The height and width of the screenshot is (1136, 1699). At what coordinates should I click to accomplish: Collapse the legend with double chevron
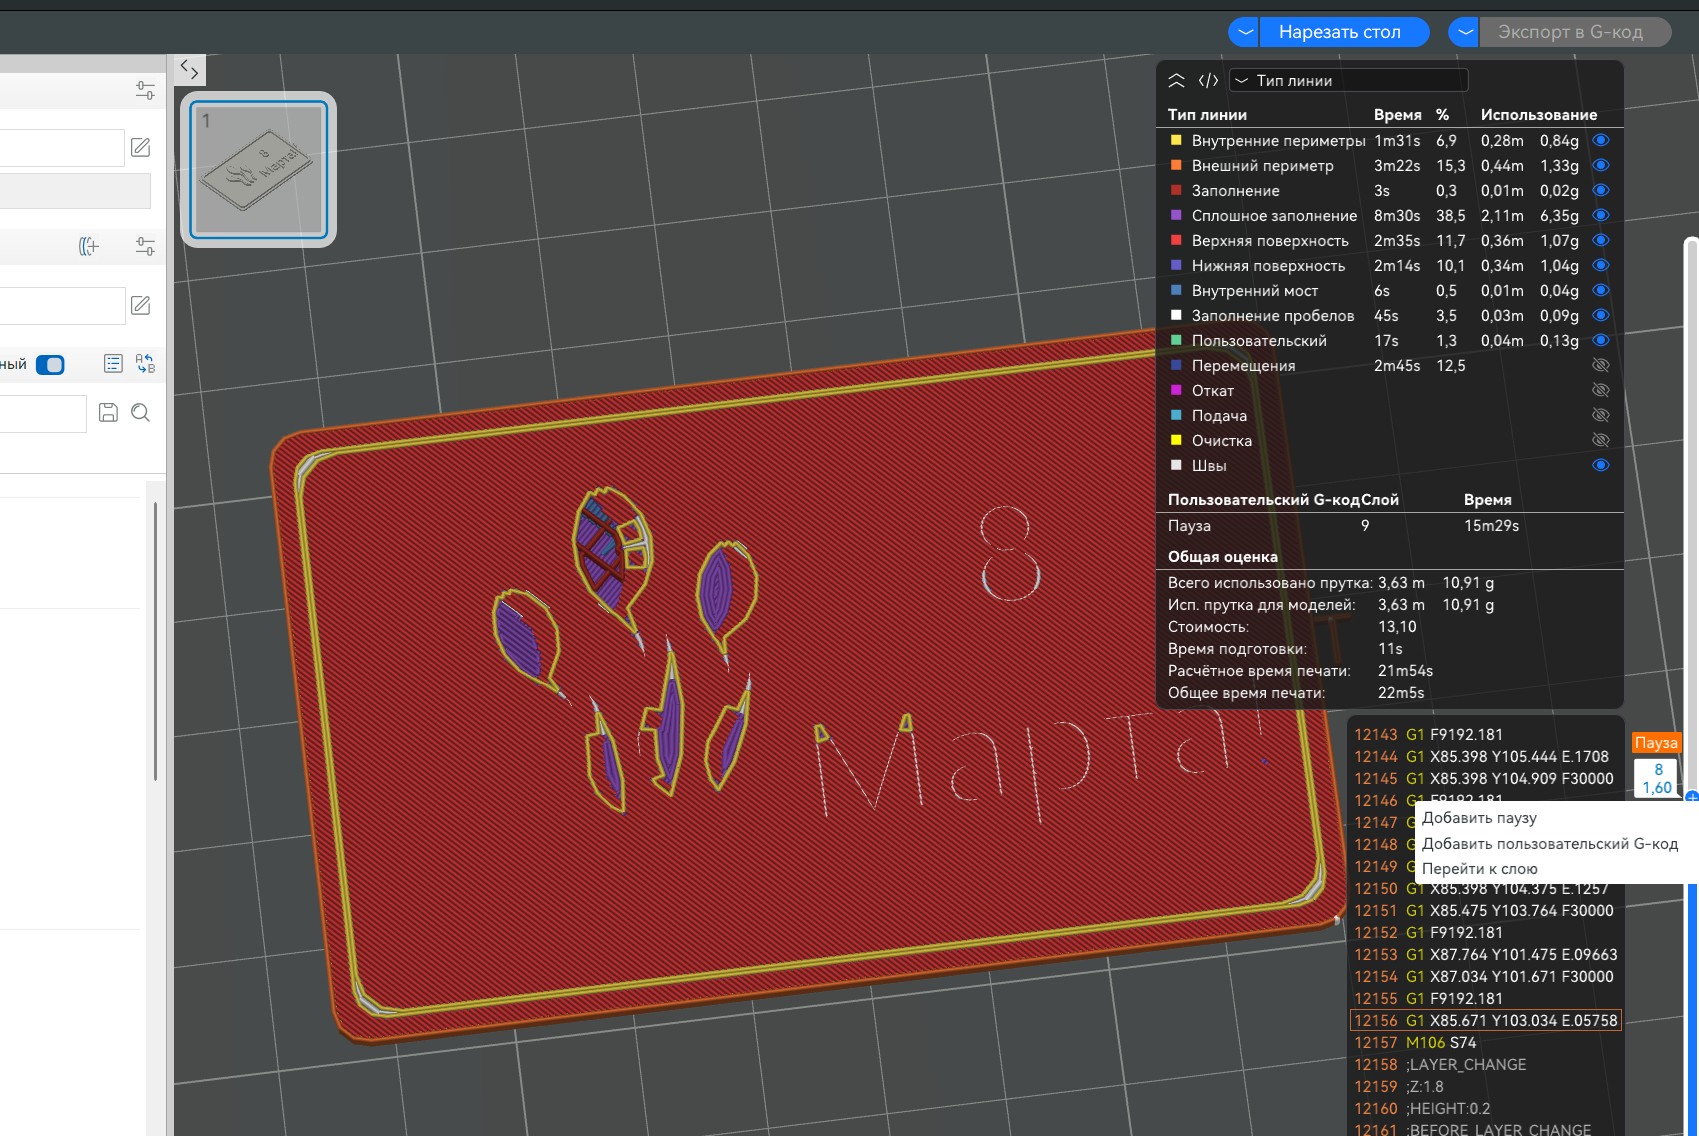(x=1177, y=81)
